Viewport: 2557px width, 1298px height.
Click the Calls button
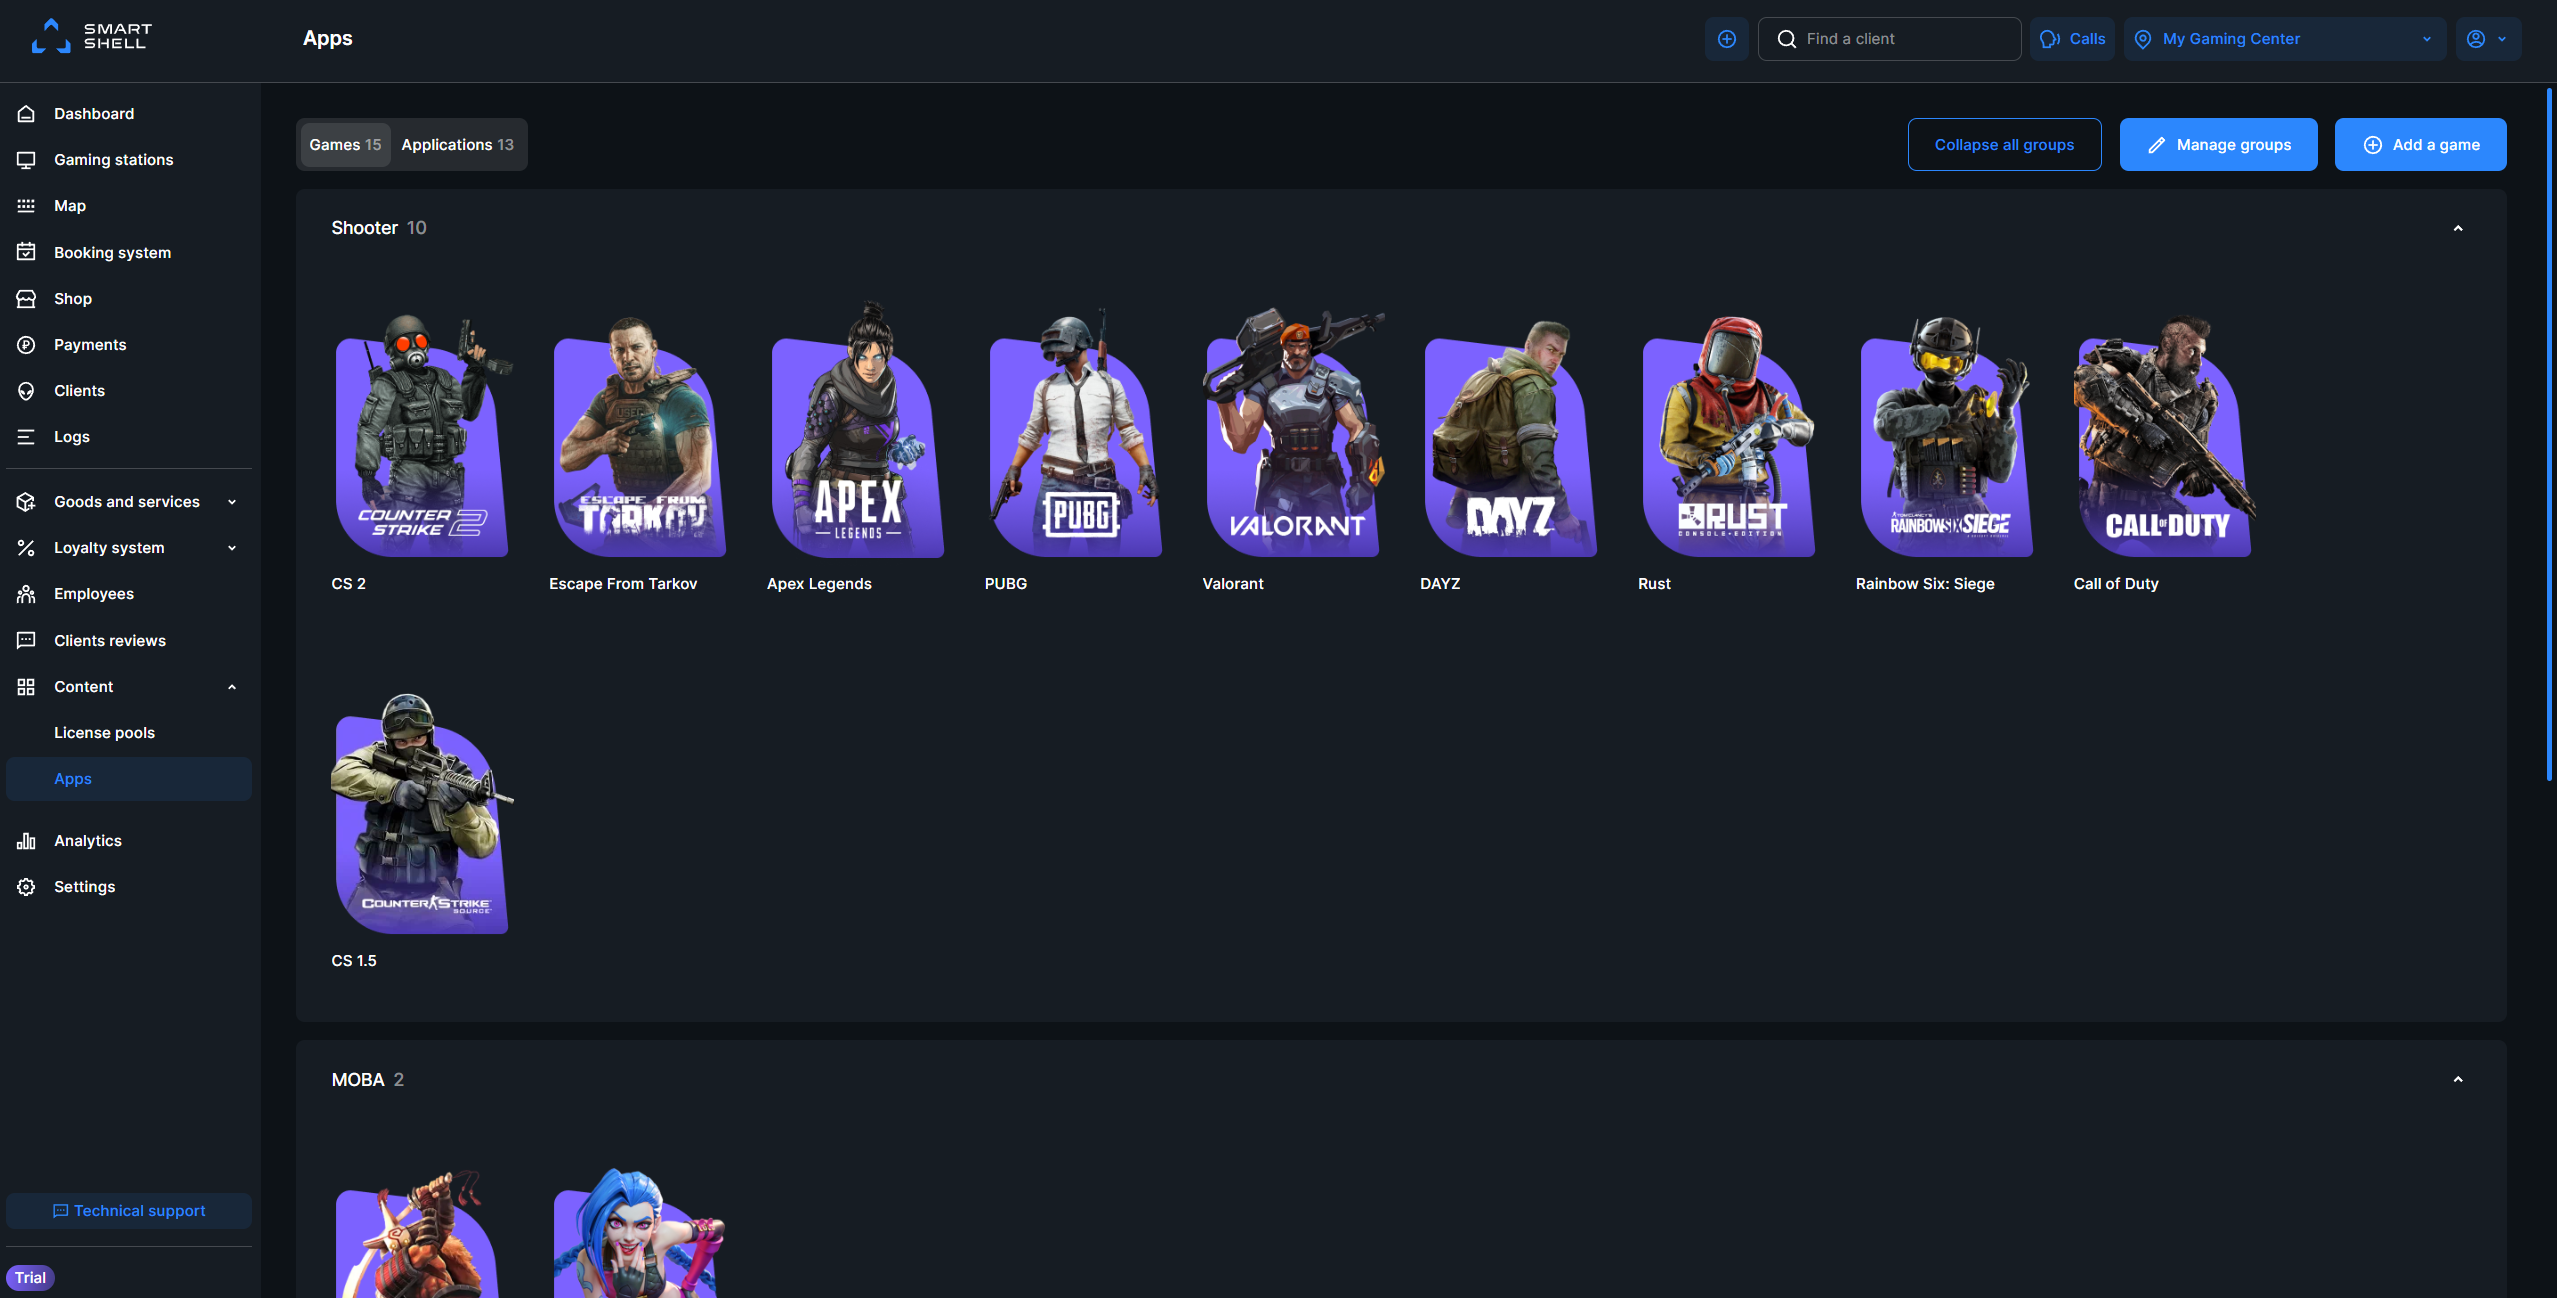(2072, 39)
